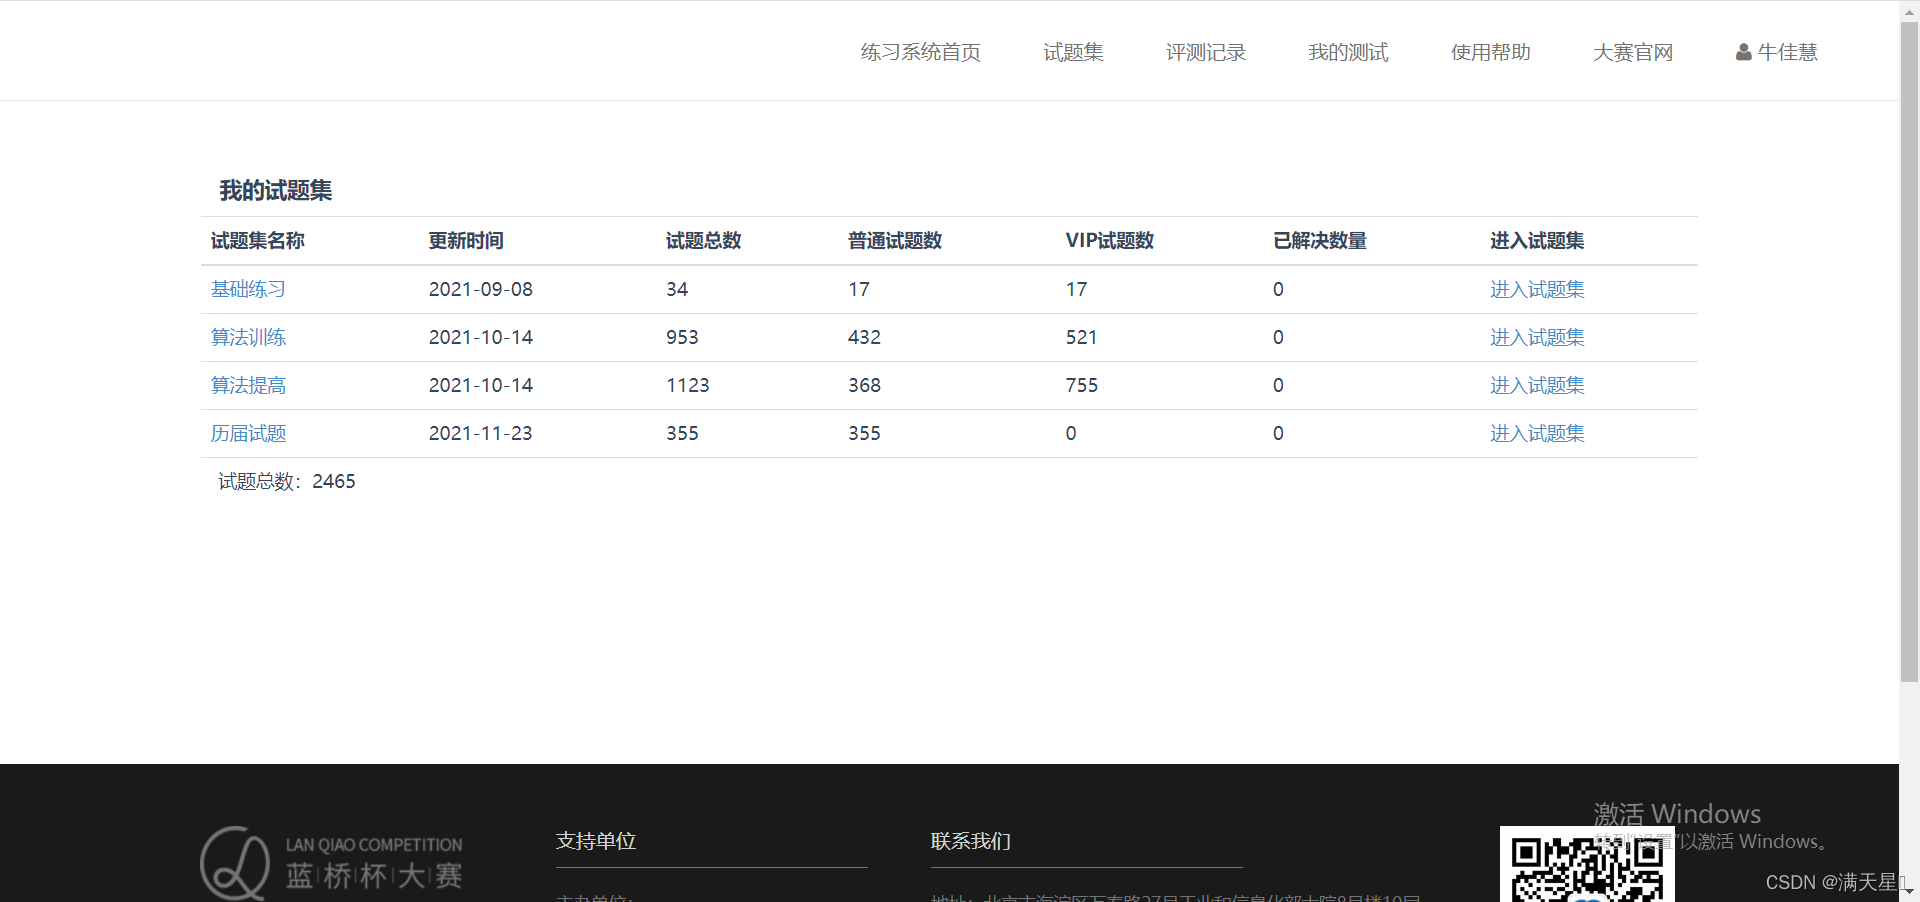Click 进入试题集 in the 算法训练 row
Viewport: 1920px width, 902px height.
[1537, 337]
